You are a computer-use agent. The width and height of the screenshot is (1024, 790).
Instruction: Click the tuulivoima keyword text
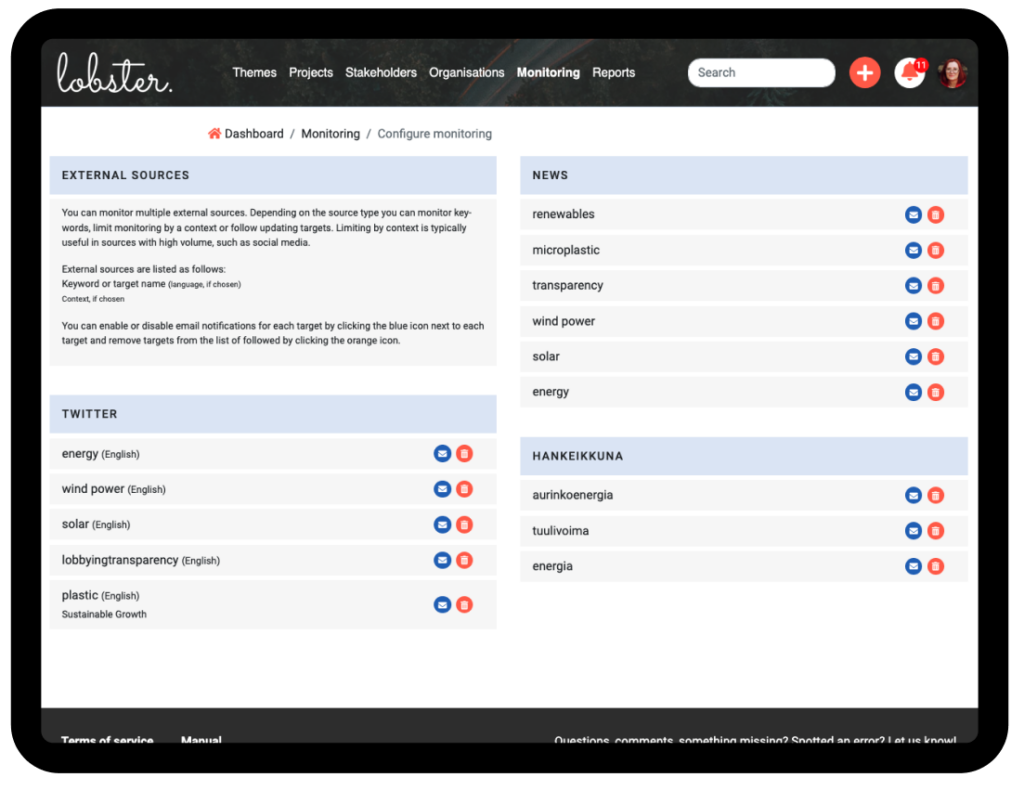[x=560, y=531]
